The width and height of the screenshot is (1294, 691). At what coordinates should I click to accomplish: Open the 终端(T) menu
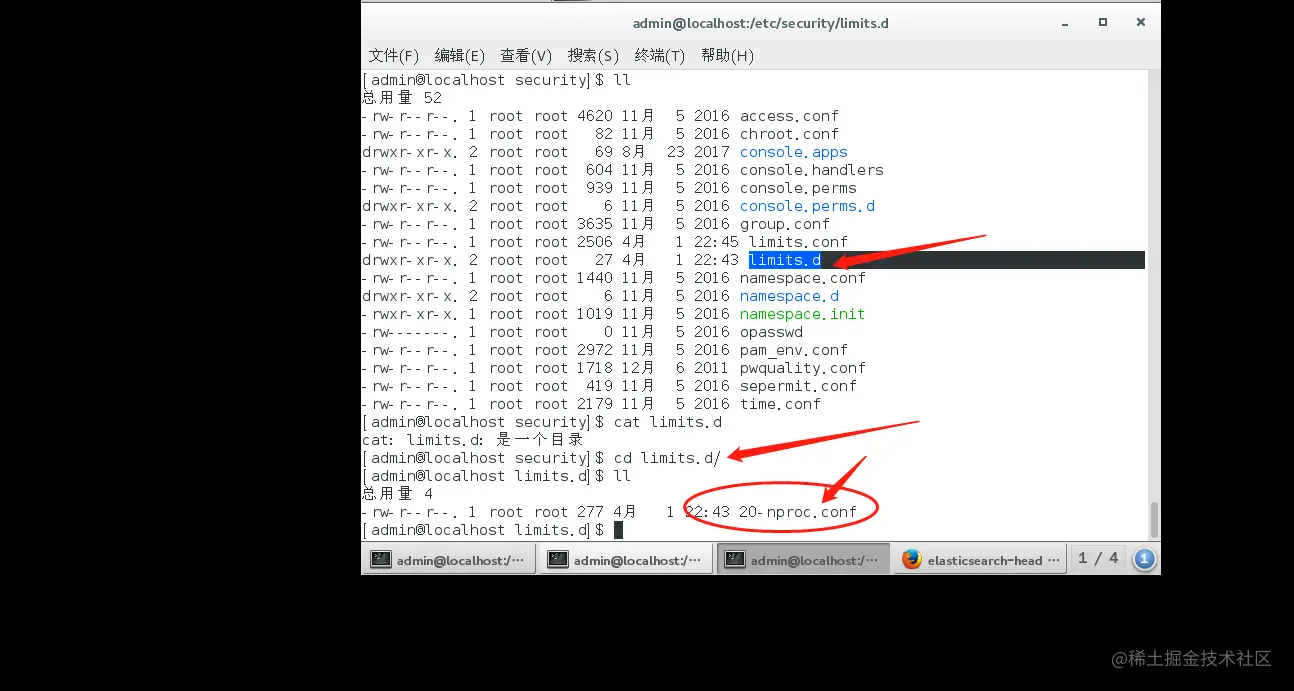660,56
